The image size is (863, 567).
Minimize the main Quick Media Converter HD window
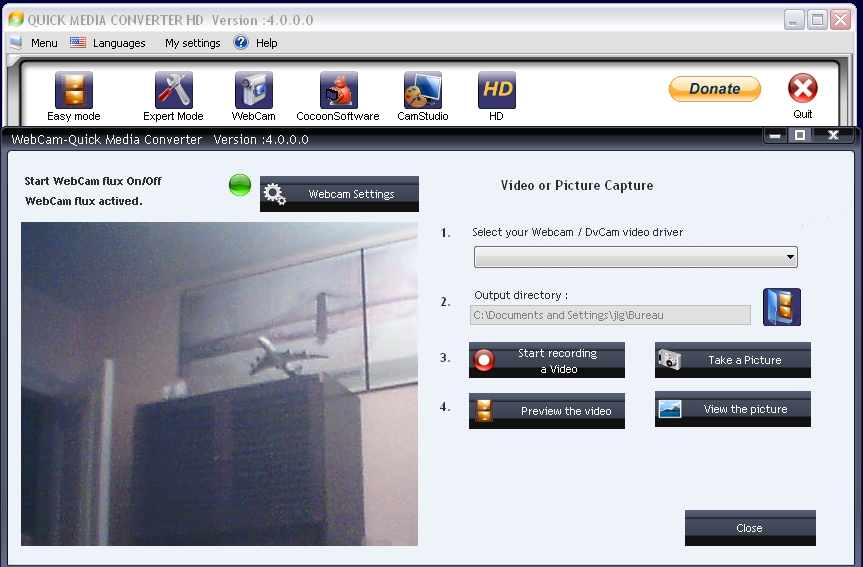(x=793, y=20)
